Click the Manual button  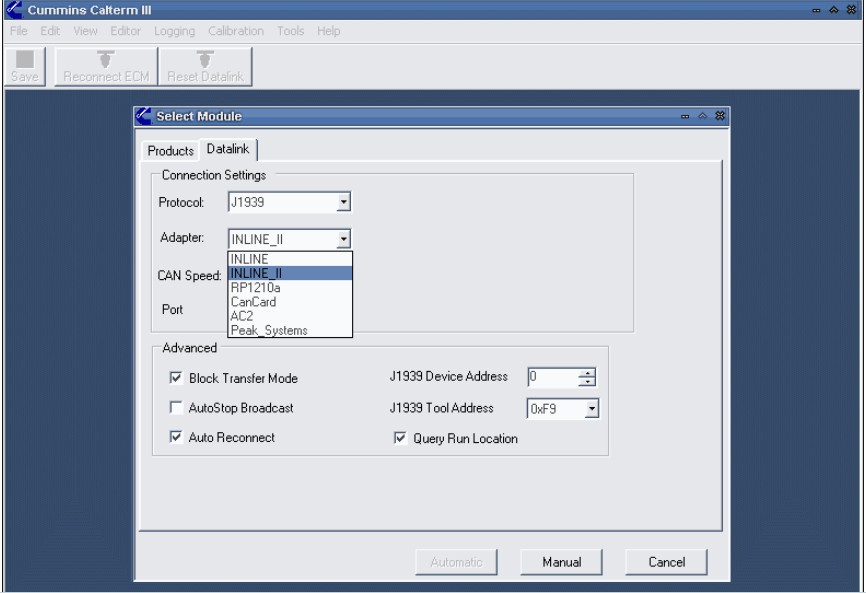click(x=561, y=562)
